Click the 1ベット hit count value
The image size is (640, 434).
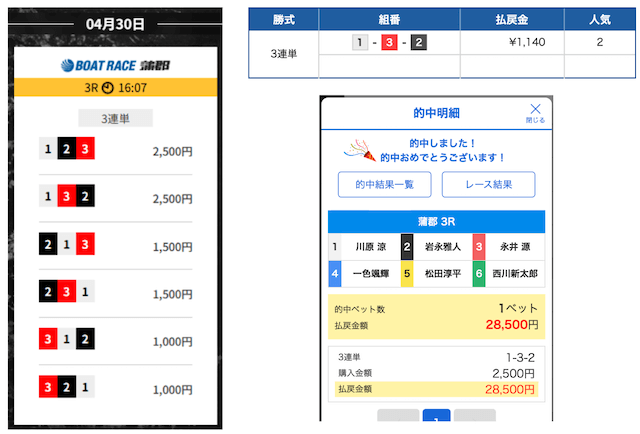(518, 308)
